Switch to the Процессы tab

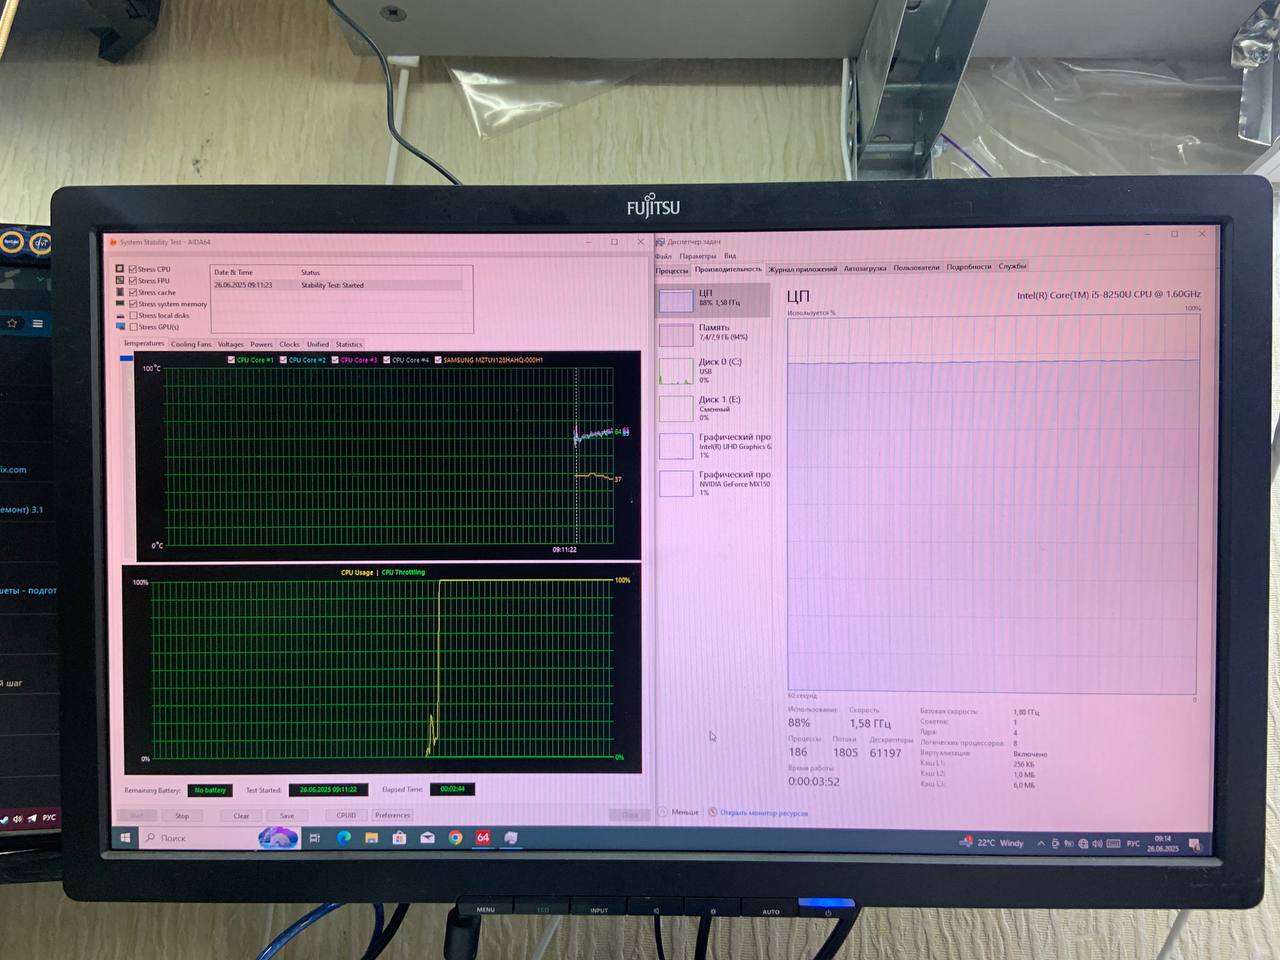pyautogui.click(x=672, y=270)
